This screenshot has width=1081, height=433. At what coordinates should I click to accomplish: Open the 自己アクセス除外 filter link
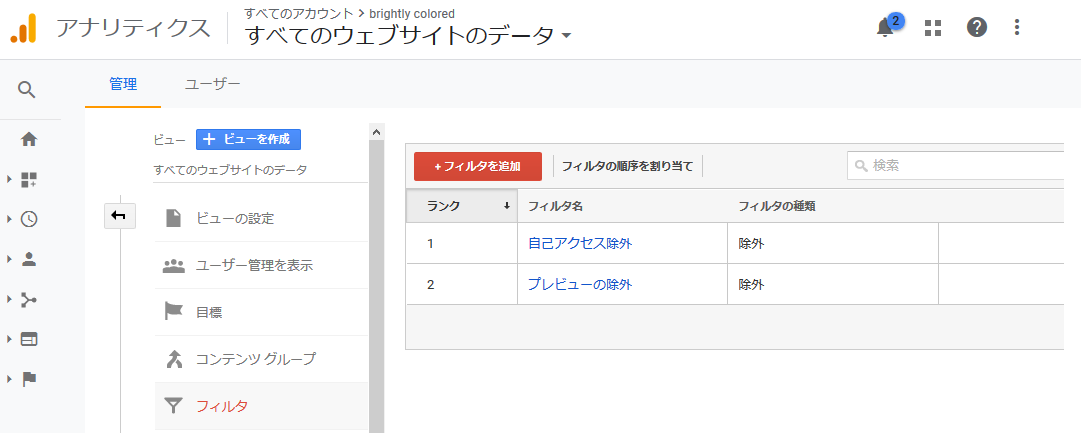[x=580, y=243]
